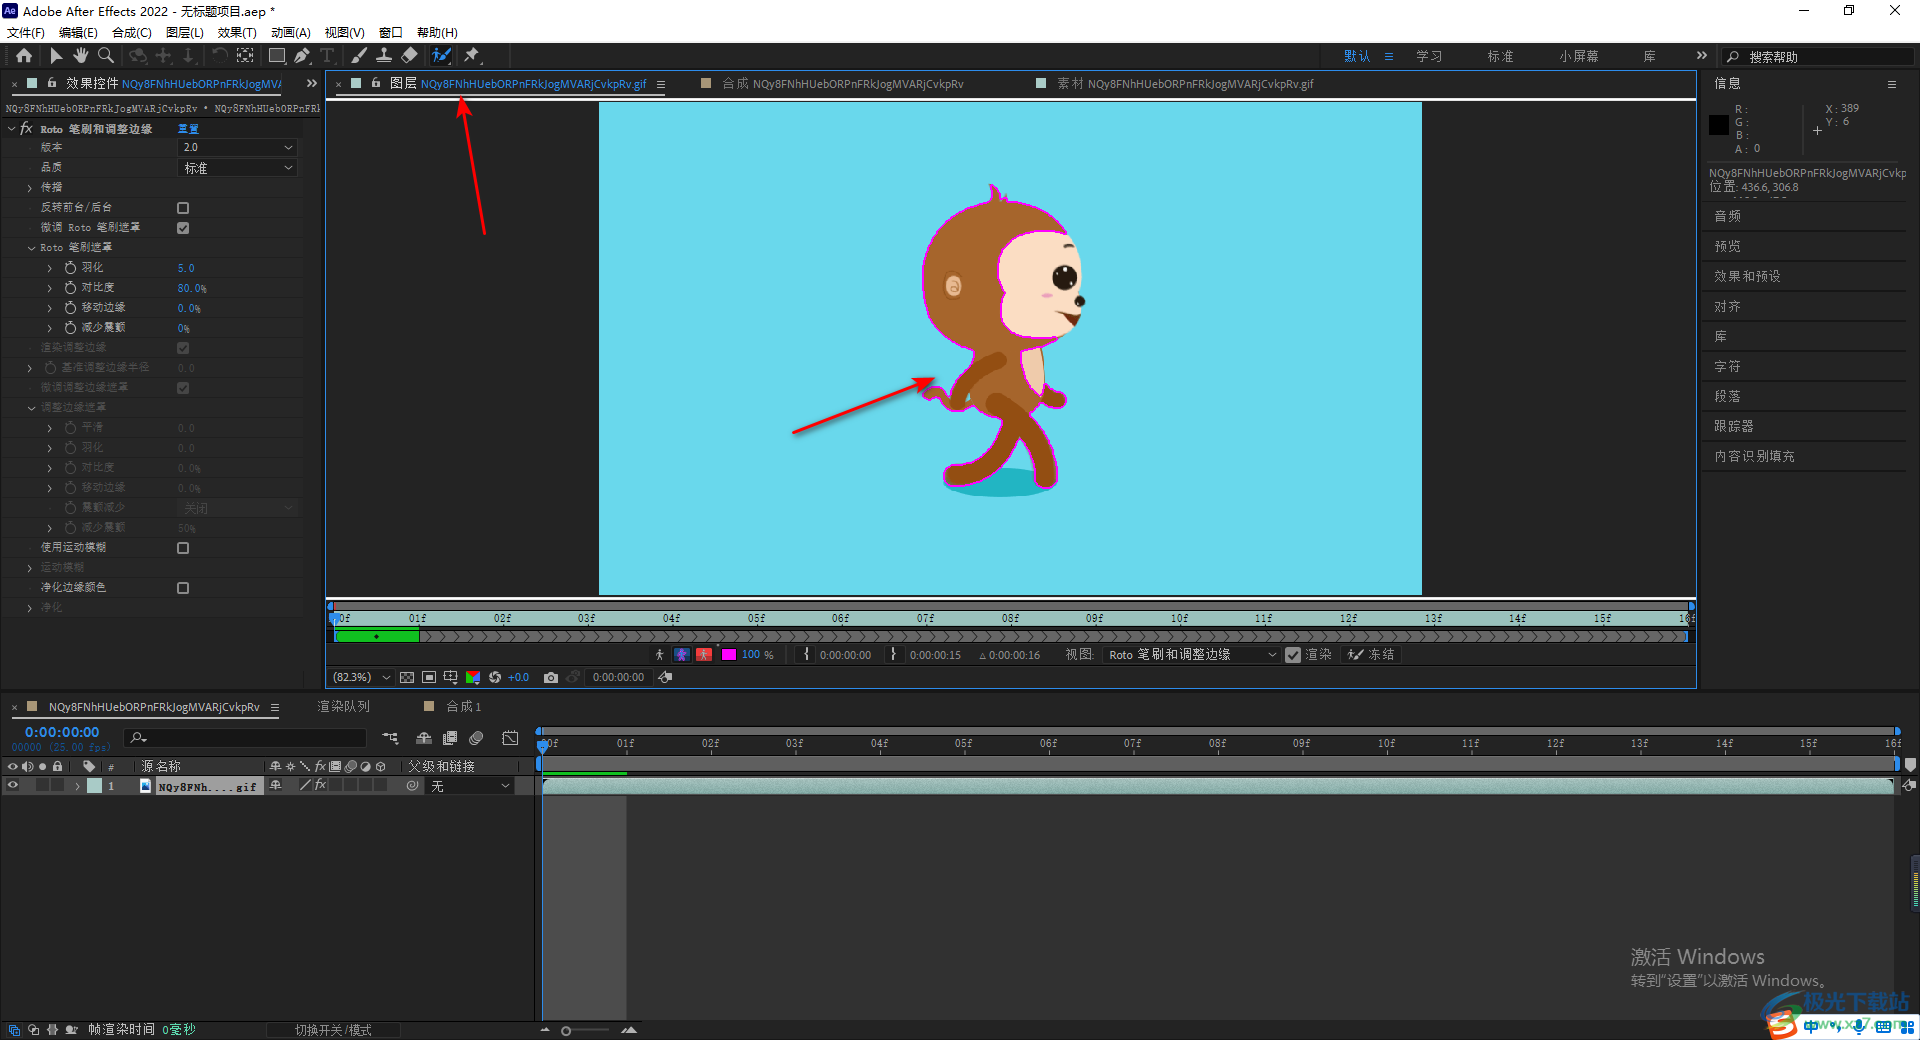This screenshot has width=1920, height=1040.
Task: Open the 渲染队列 tab
Action: 343,707
